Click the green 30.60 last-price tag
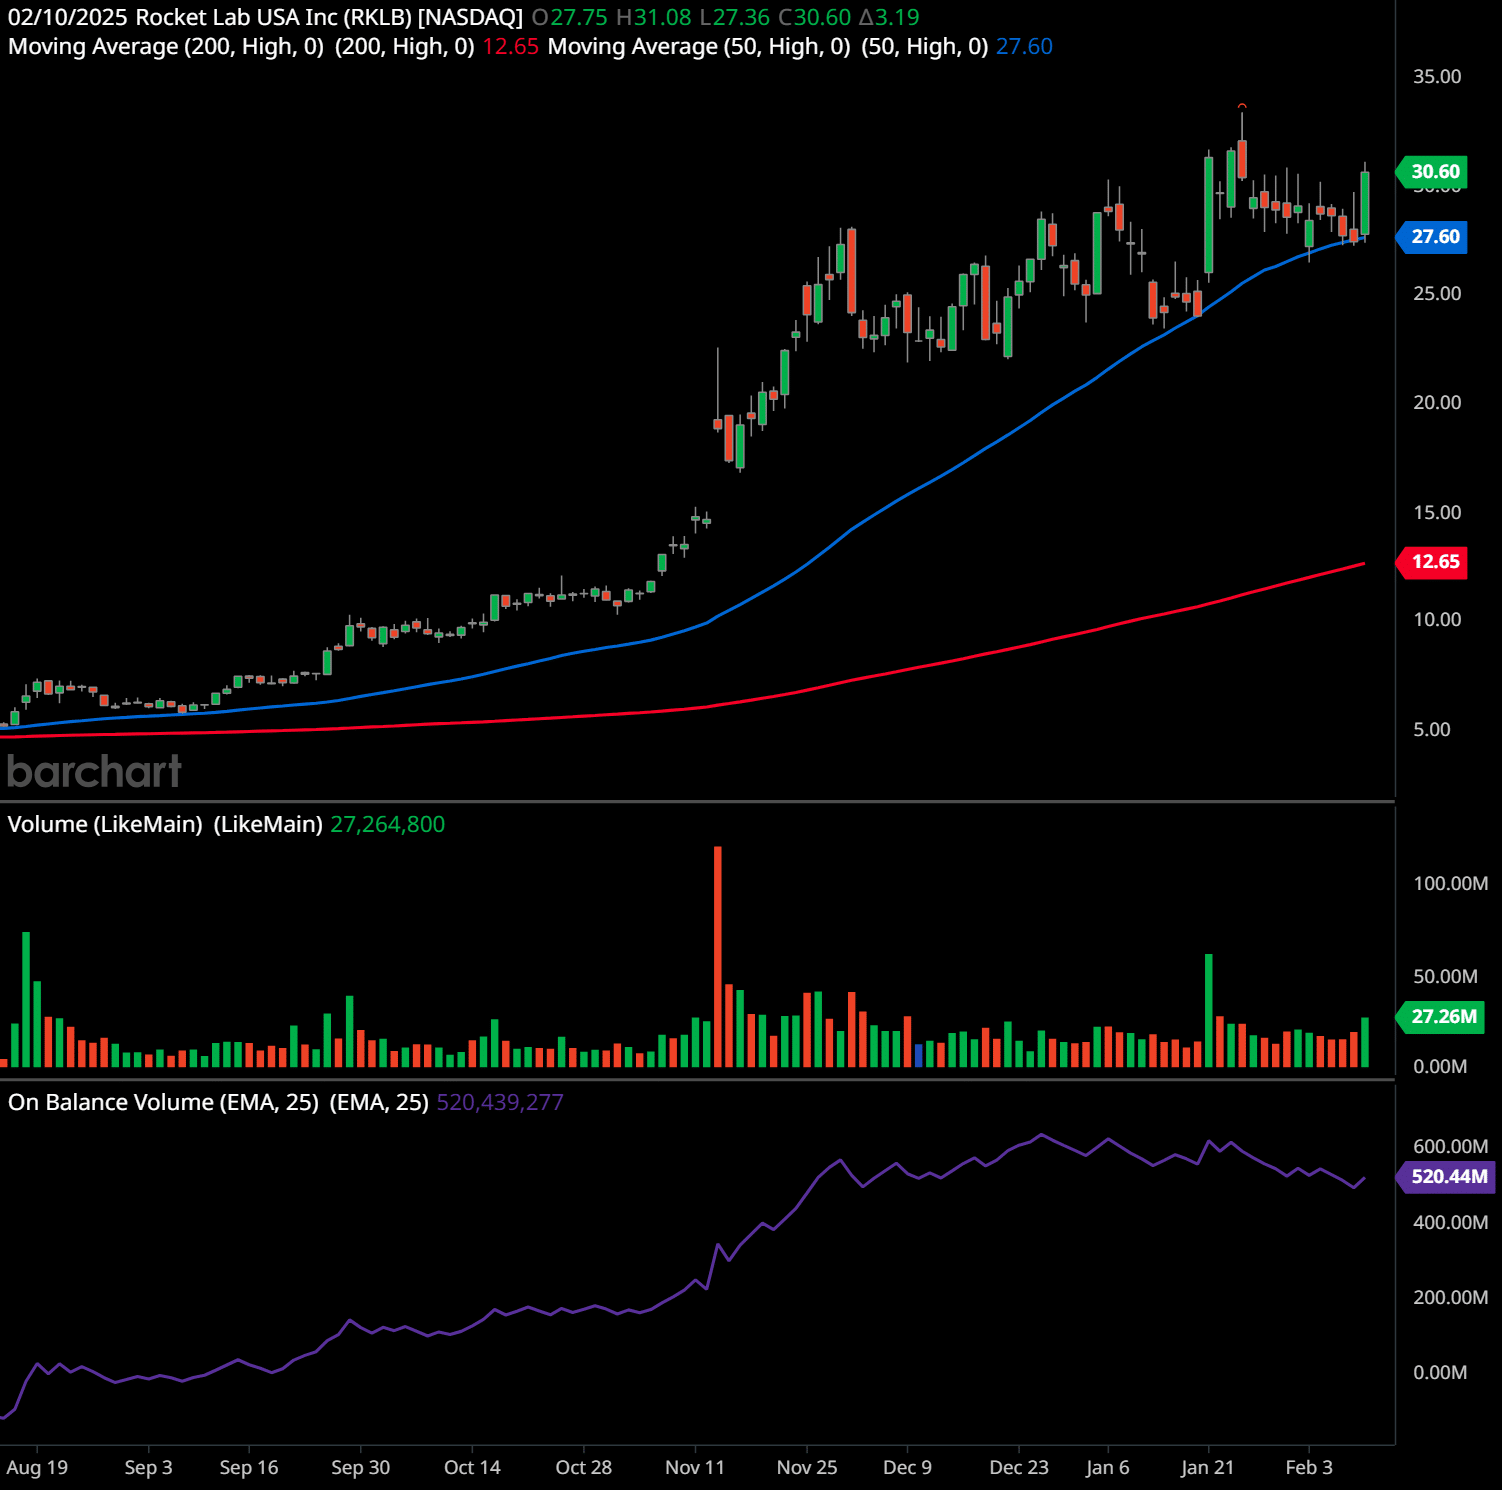Viewport: 1502px width, 1490px height. (1432, 171)
